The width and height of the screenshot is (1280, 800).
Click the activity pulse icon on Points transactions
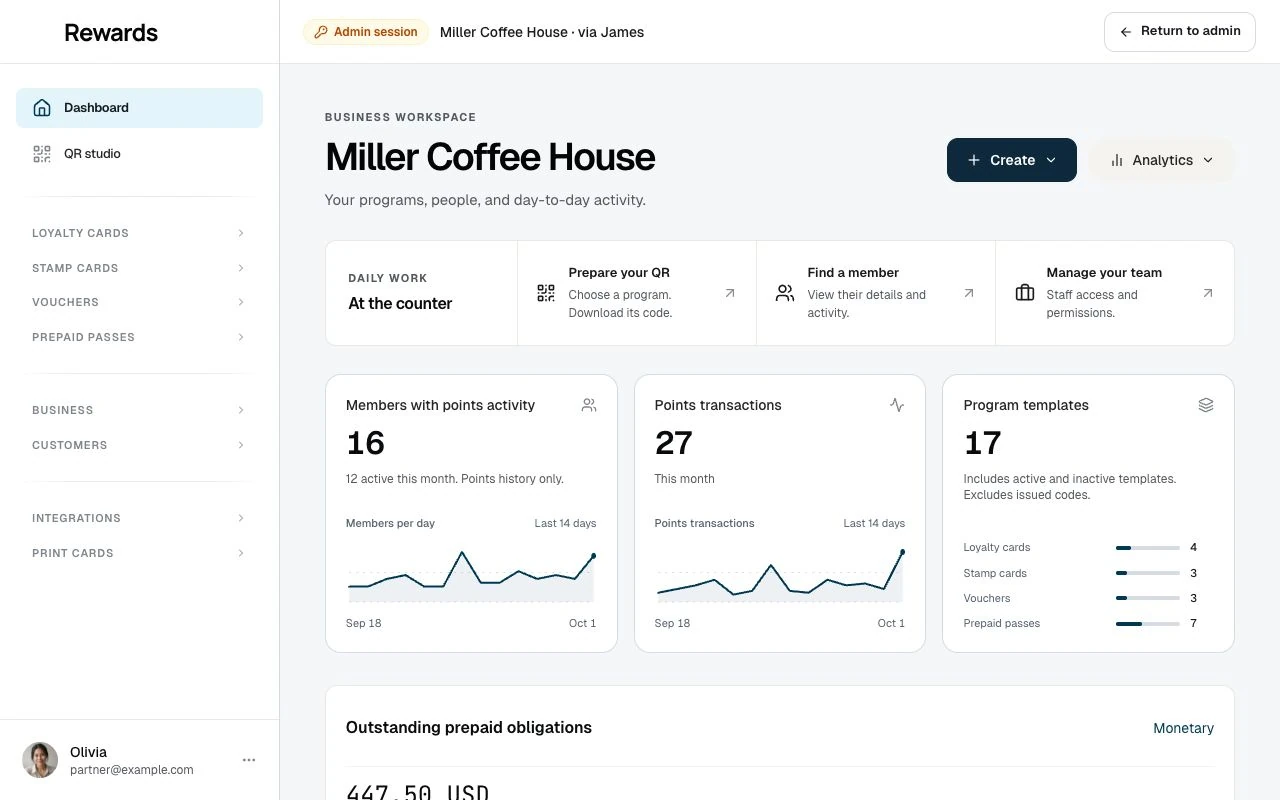click(x=897, y=405)
